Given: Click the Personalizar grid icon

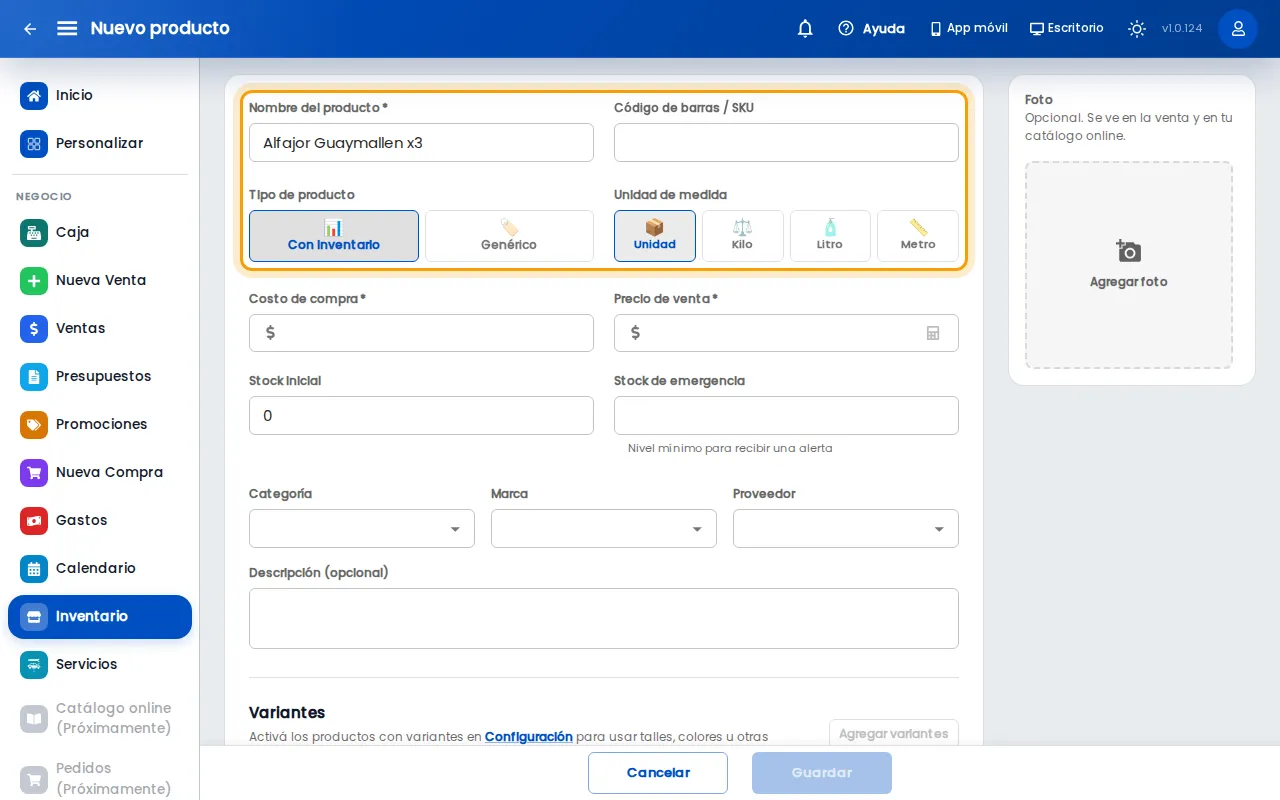Looking at the screenshot, I should [x=34, y=144].
